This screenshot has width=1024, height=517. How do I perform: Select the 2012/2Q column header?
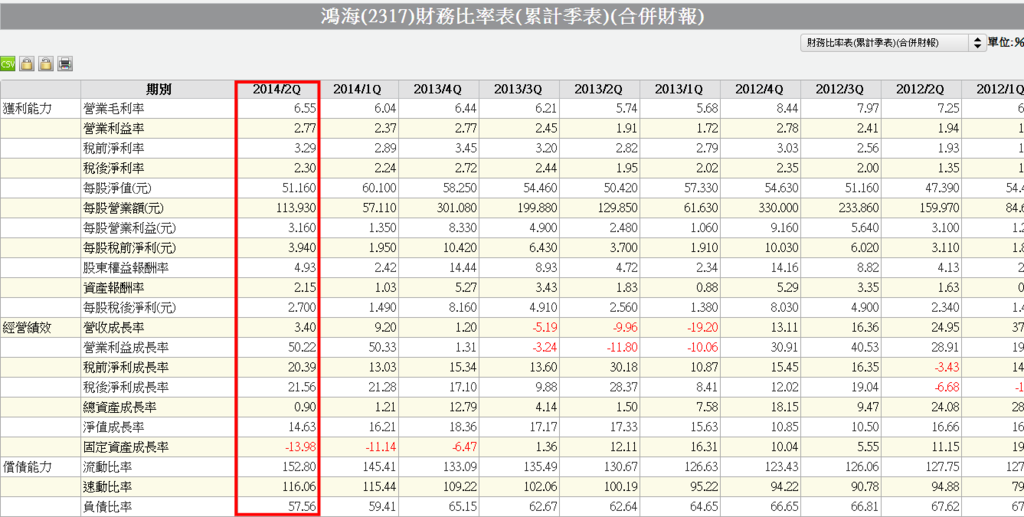921,89
